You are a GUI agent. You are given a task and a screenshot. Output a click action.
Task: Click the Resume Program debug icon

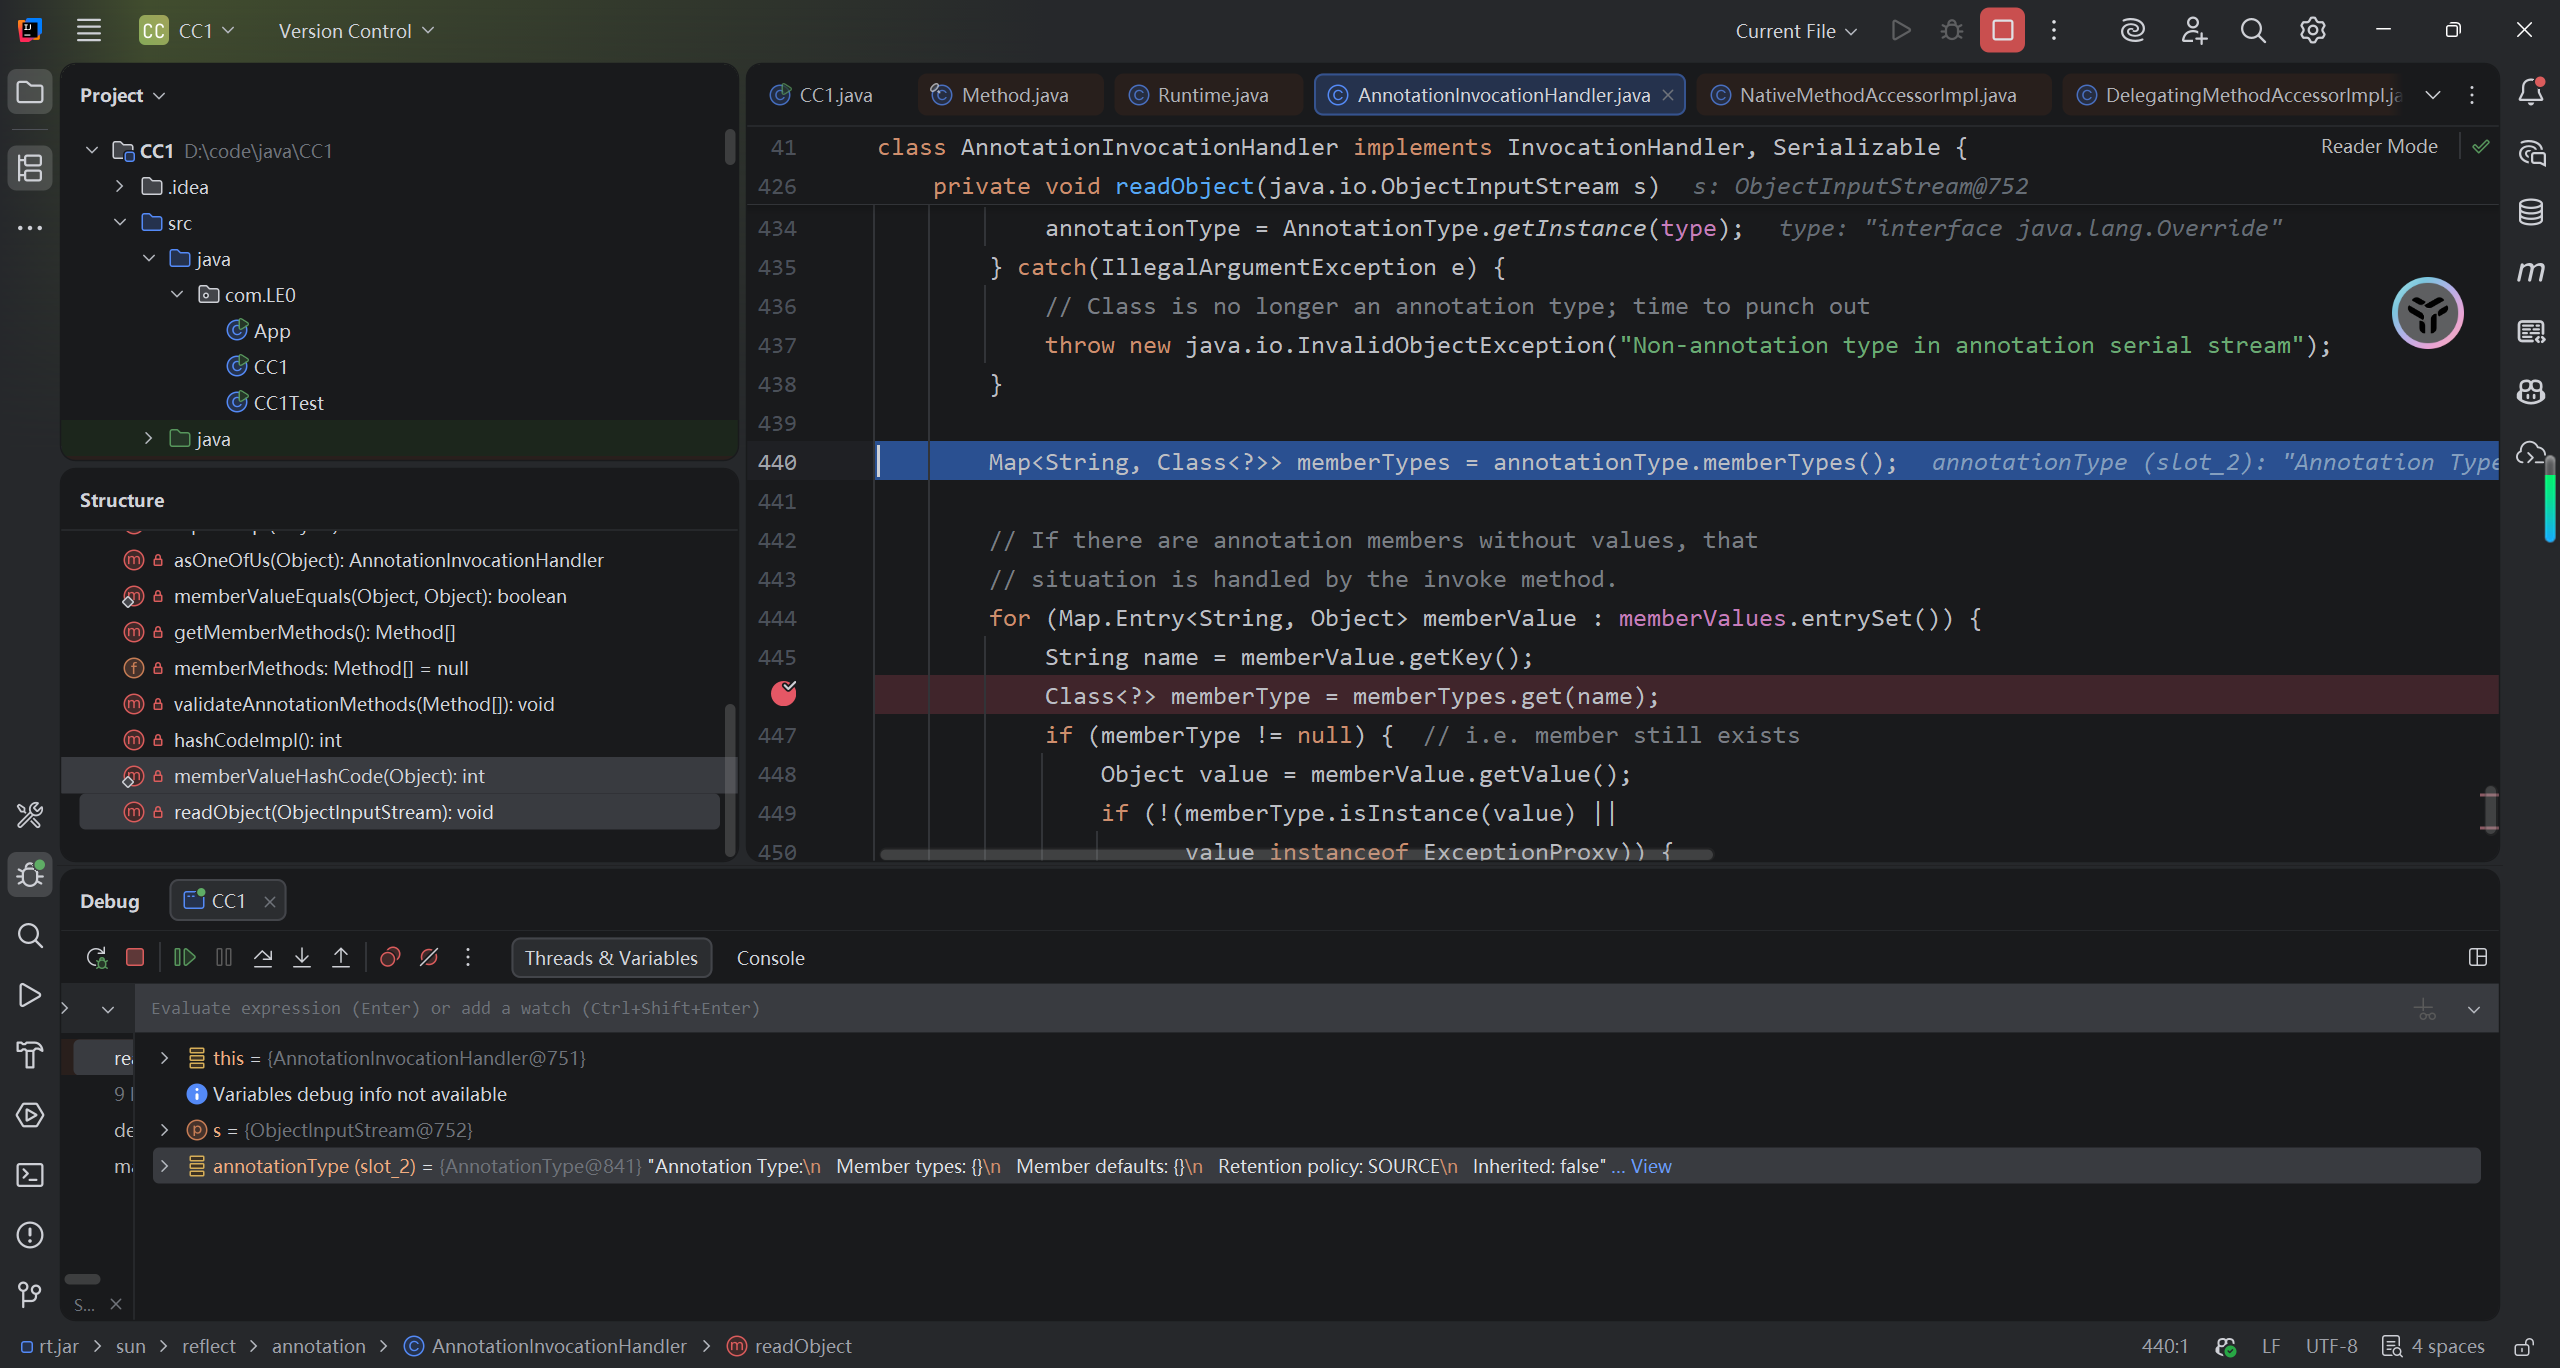pyautogui.click(x=184, y=957)
